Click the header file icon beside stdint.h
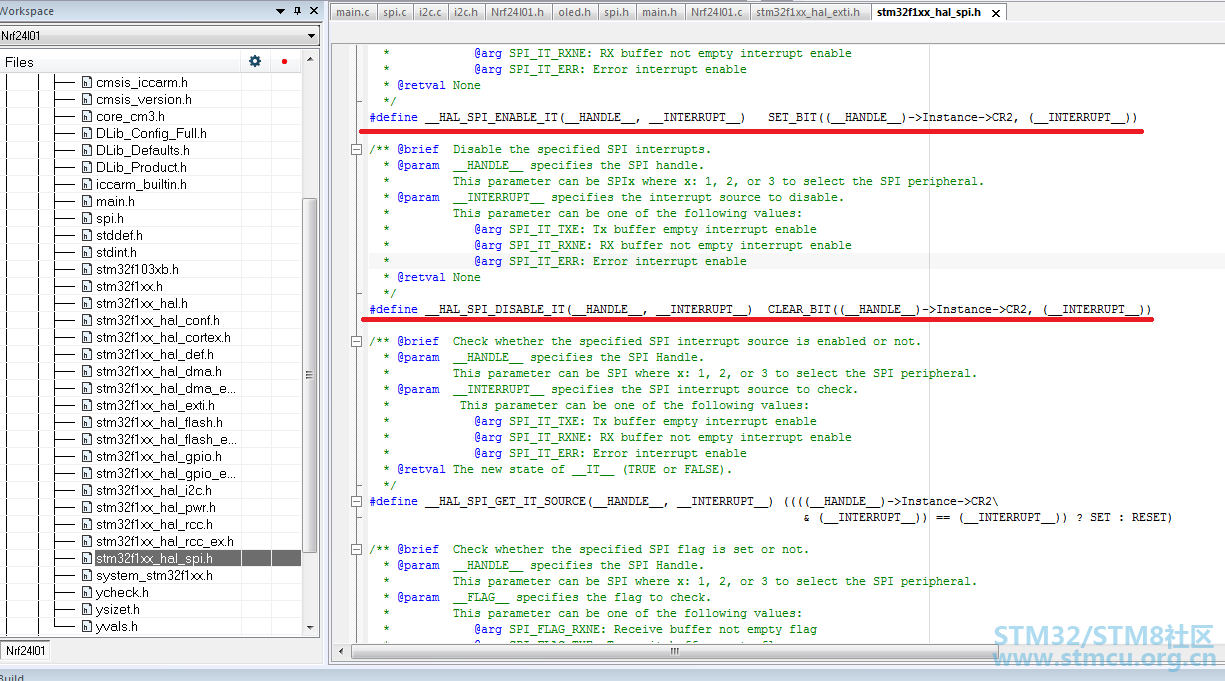Image resolution: width=1225 pixels, height=681 pixels. [87, 252]
